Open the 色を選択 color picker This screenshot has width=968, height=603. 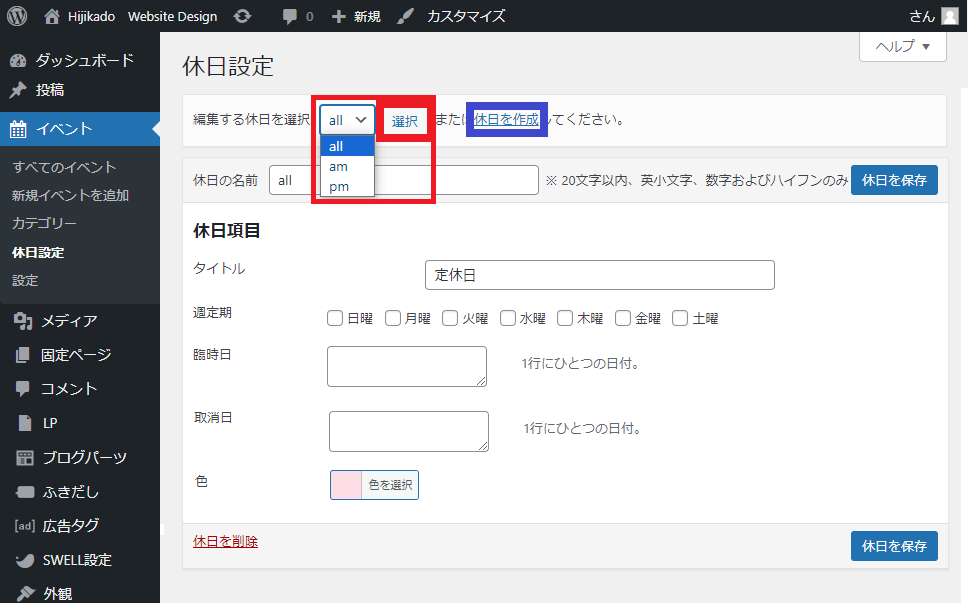click(374, 485)
